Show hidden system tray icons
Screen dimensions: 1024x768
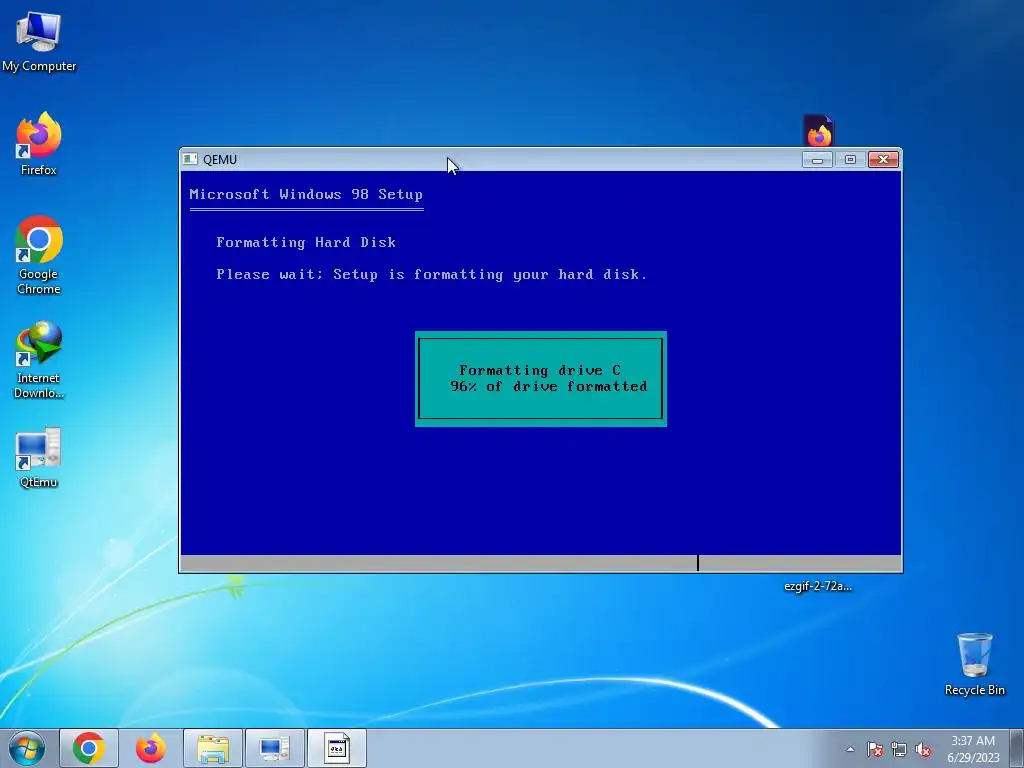pyautogui.click(x=850, y=749)
